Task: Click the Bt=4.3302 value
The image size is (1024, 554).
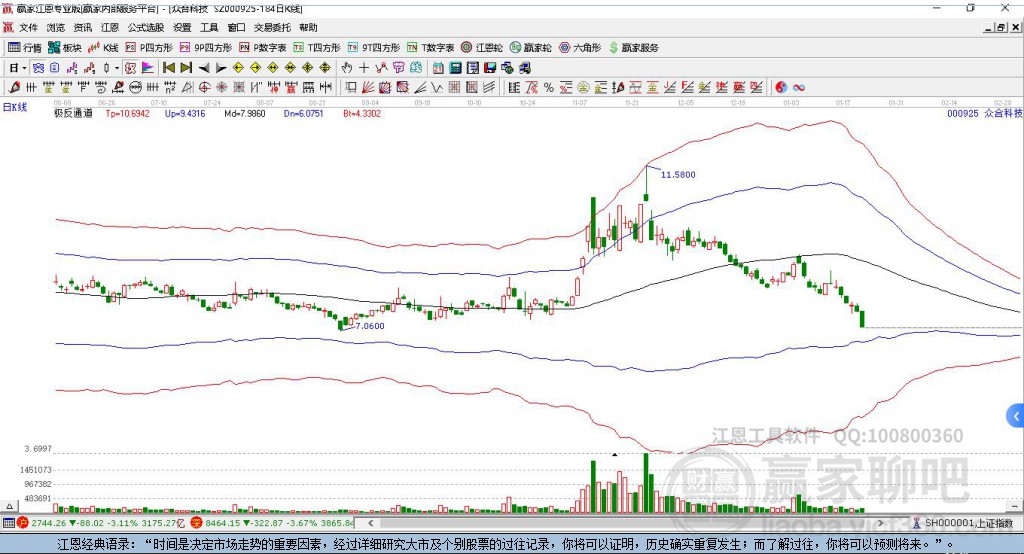Action: coord(362,113)
